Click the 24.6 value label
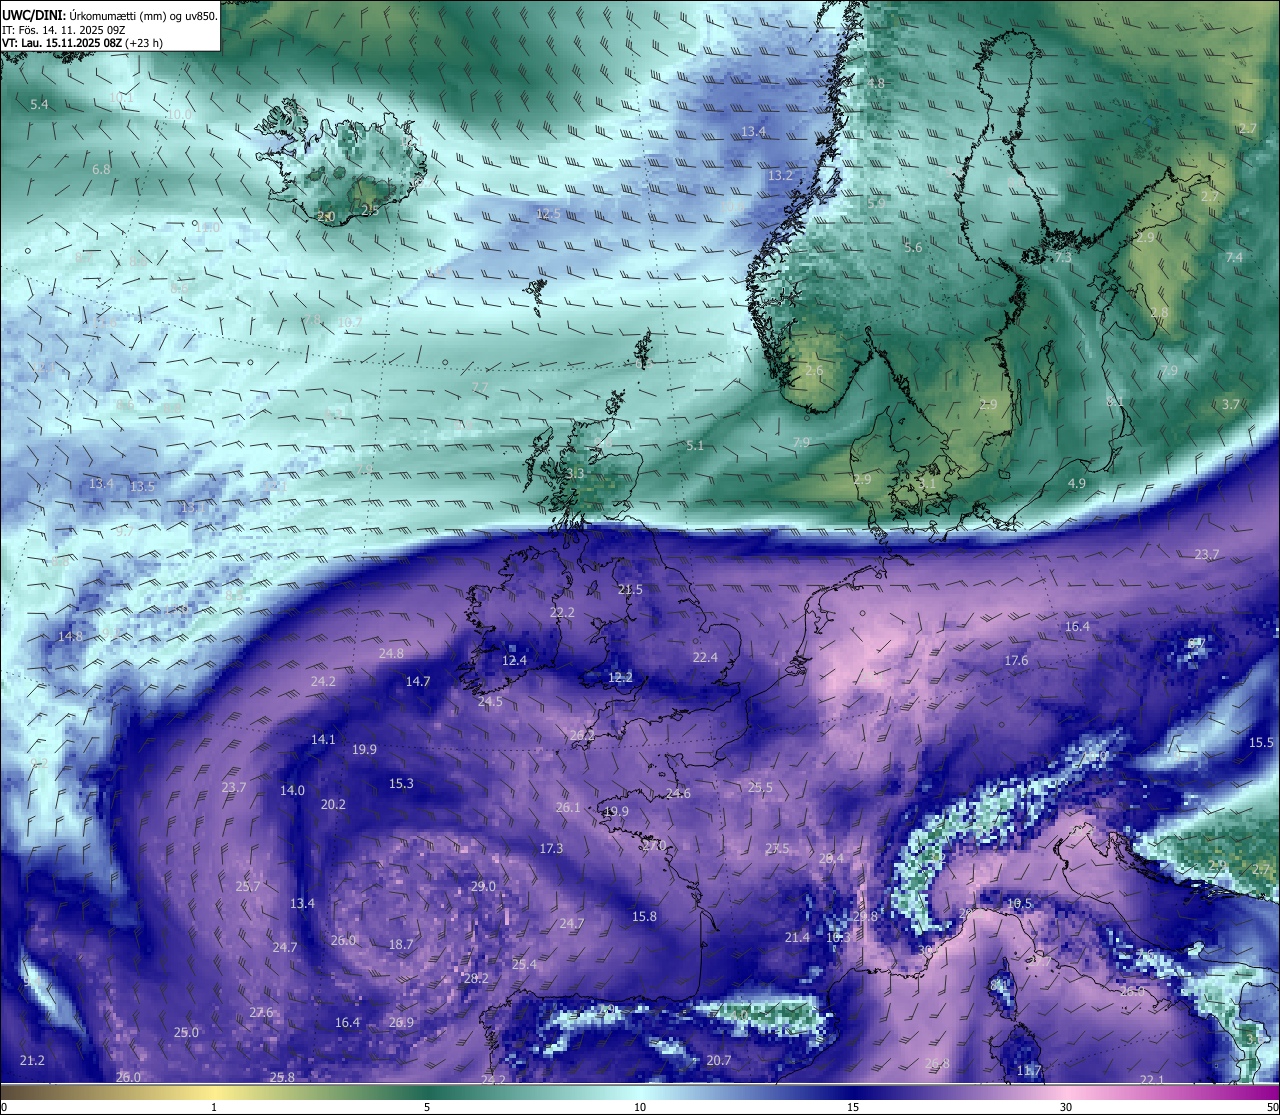 [x=678, y=794]
